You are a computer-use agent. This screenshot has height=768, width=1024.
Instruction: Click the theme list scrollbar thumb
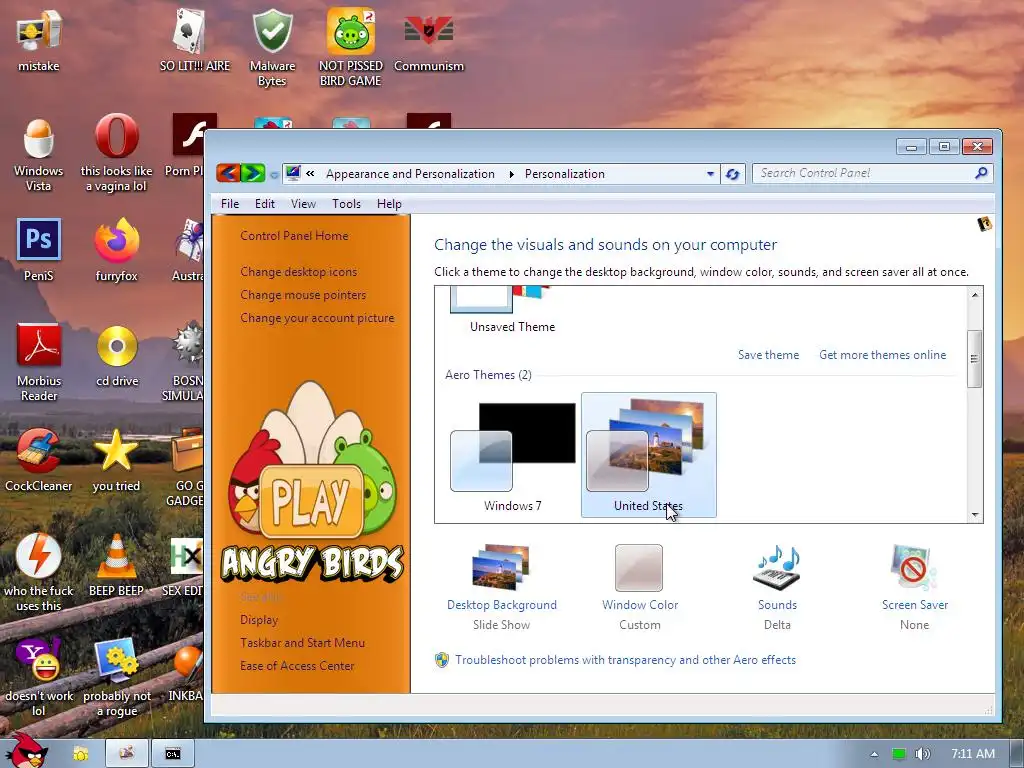(974, 359)
